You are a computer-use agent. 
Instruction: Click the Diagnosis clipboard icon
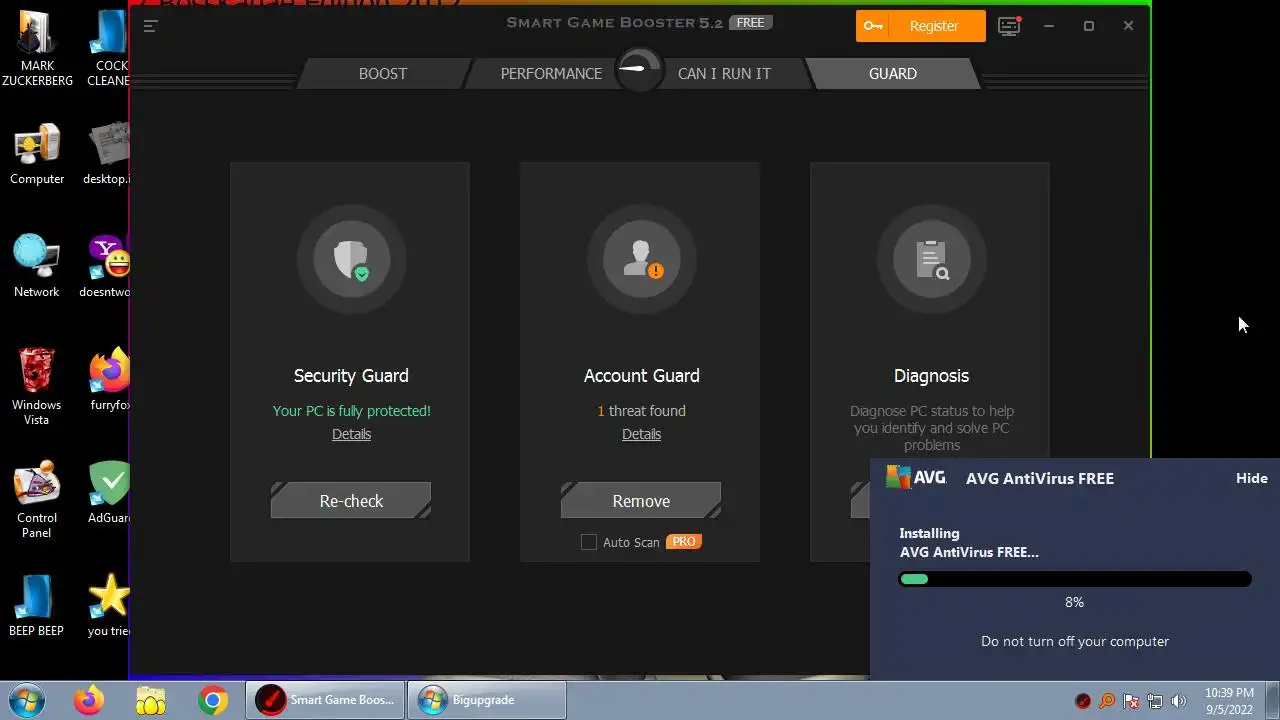[x=931, y=260]
